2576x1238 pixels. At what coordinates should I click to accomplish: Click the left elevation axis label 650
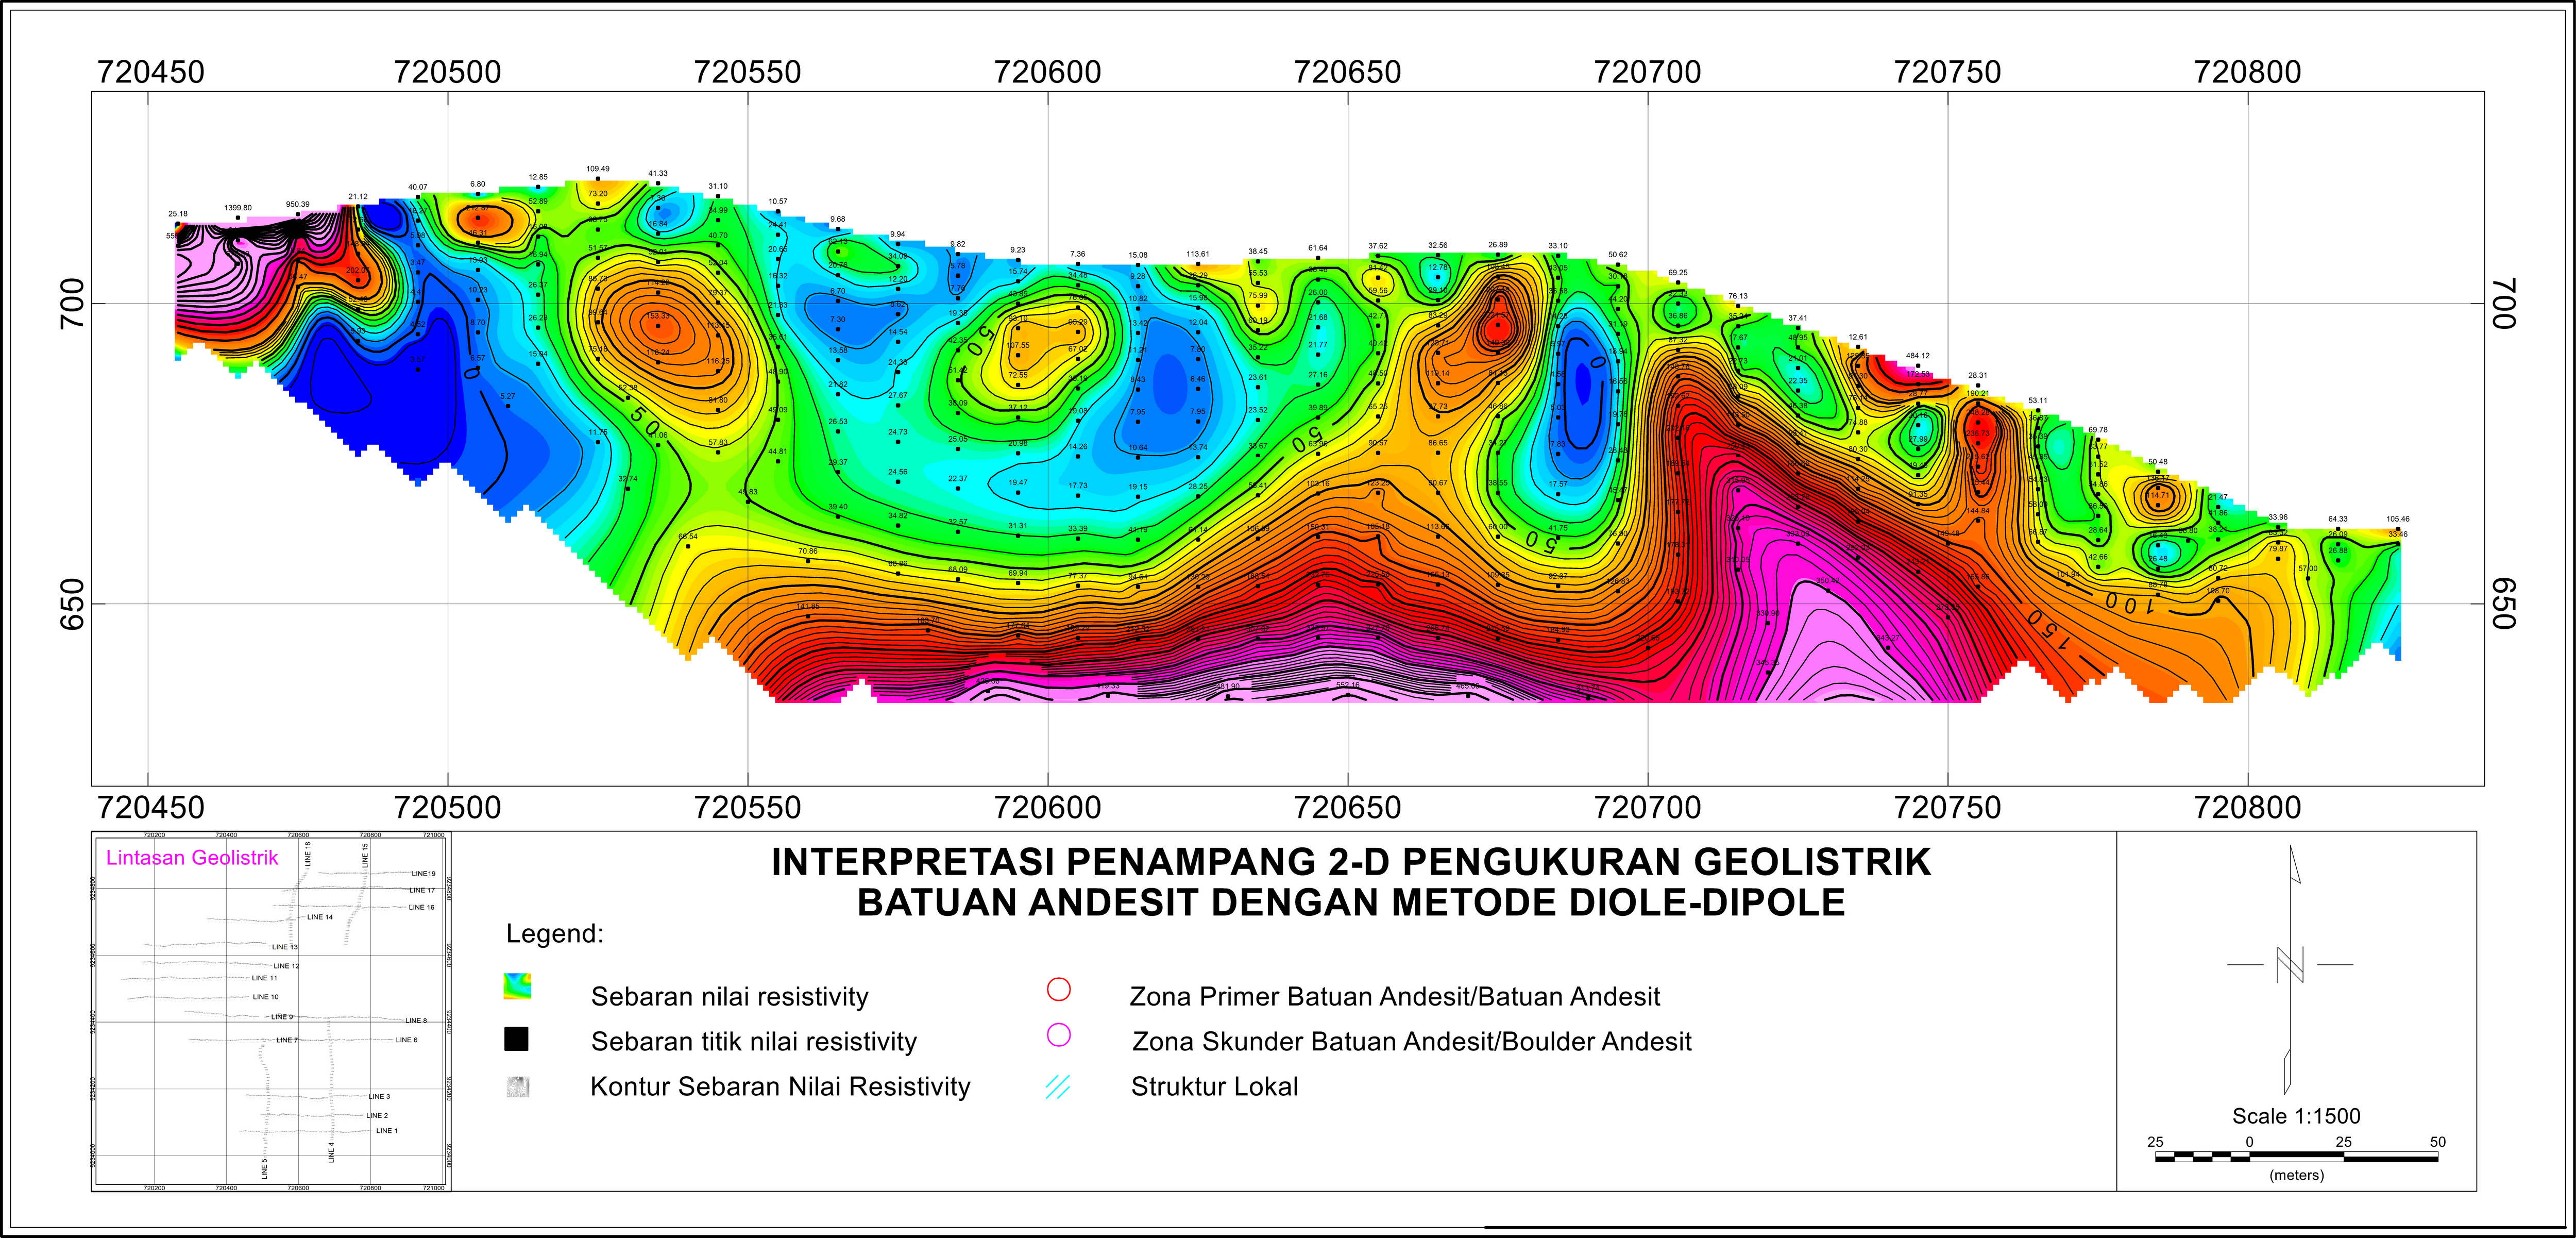tap(73, 604)
